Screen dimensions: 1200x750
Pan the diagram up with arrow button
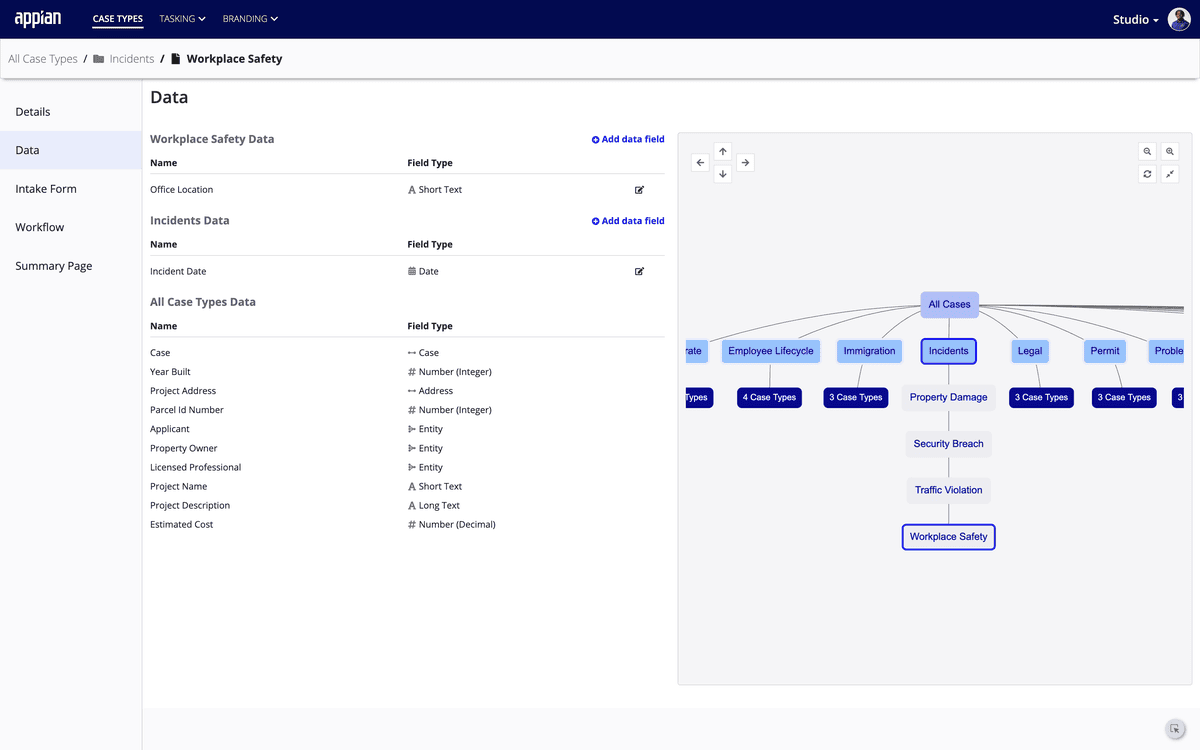723,151
